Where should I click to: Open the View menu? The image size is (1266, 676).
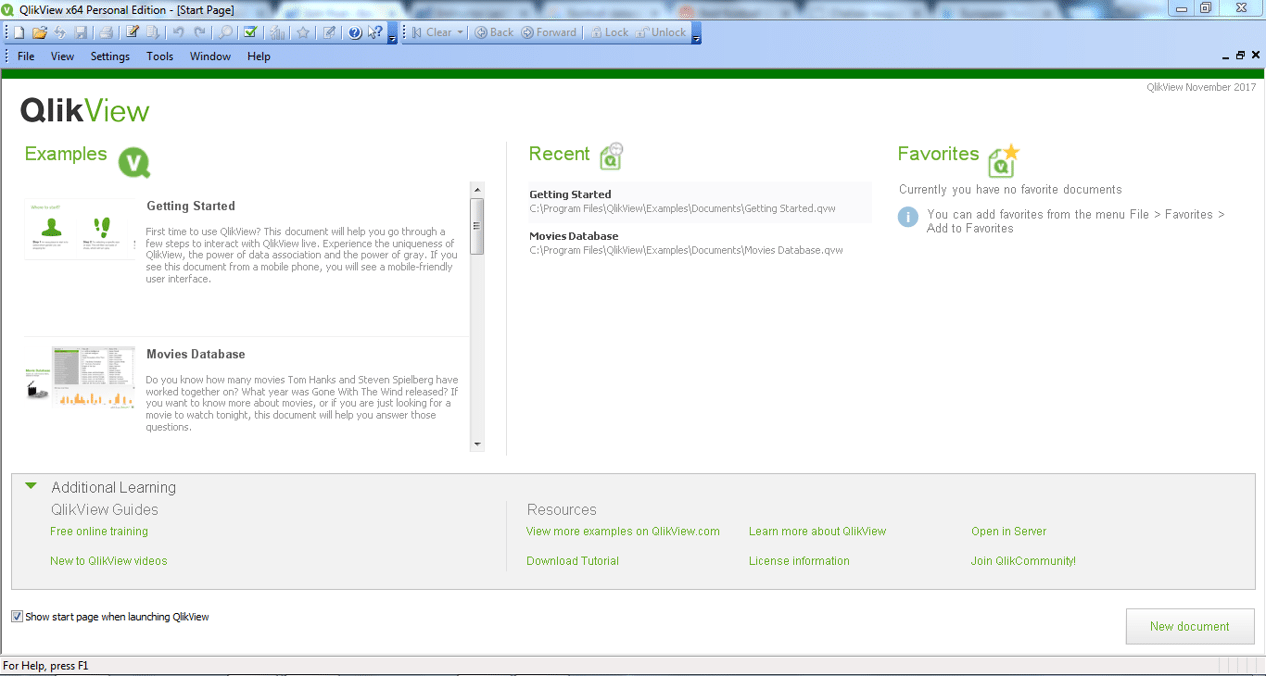(x=62, y=56)
